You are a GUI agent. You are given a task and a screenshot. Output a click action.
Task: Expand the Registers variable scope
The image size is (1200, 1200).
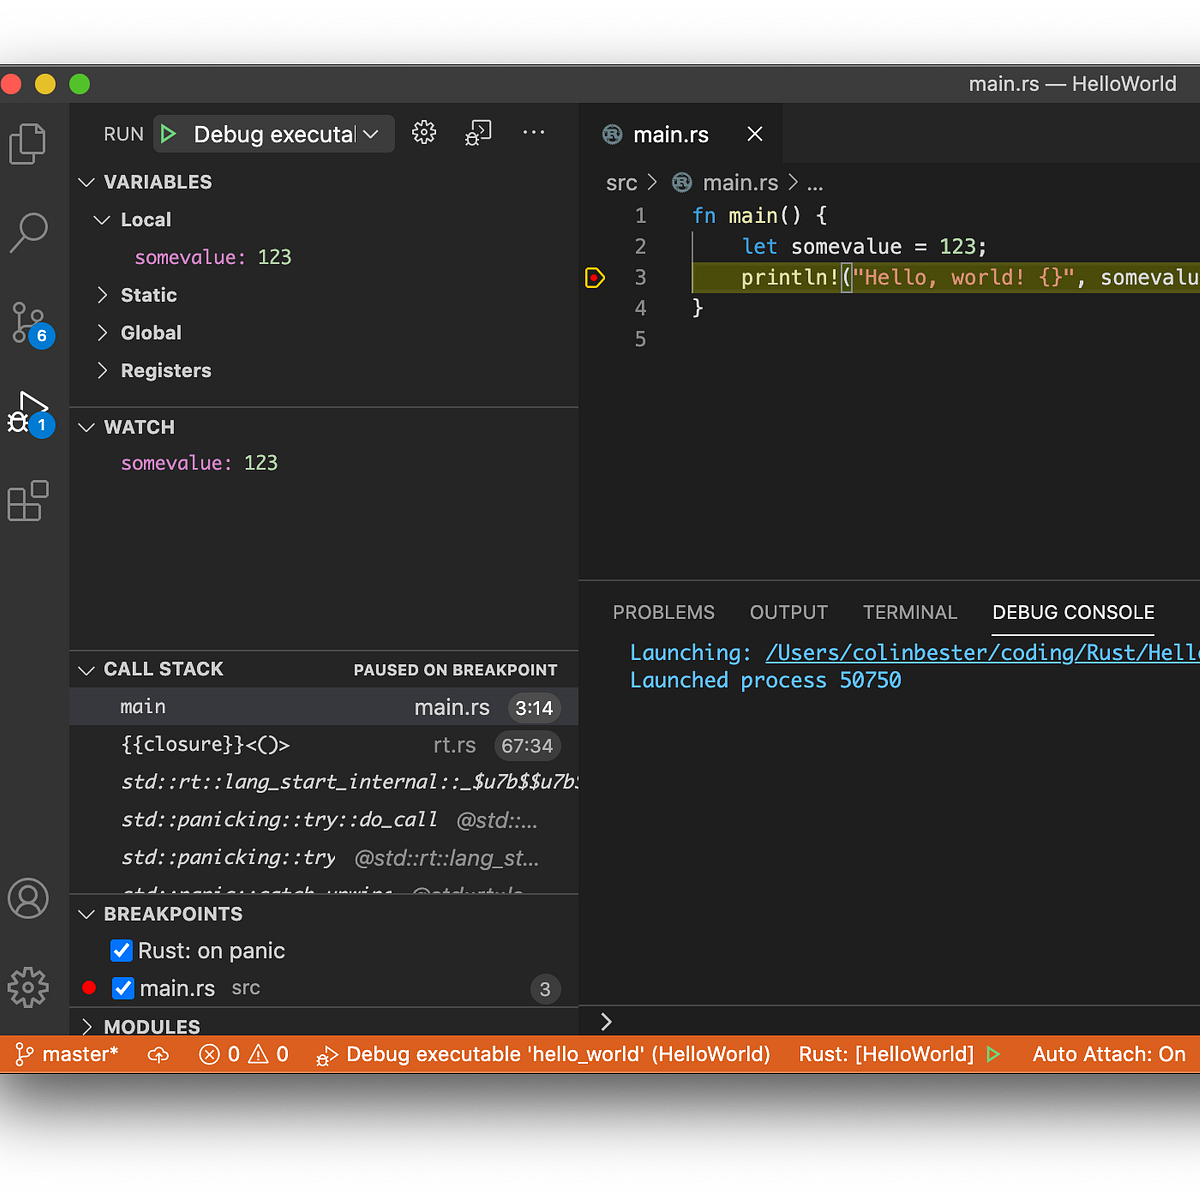pyautogui.click(x=165, y=371)
